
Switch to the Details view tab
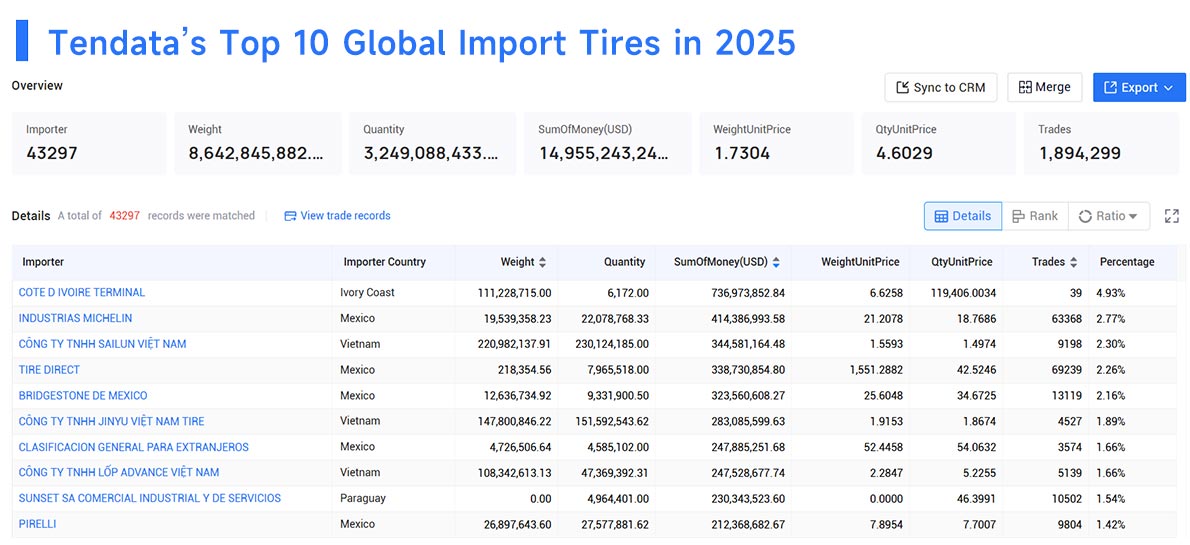(x=962, y=216)
